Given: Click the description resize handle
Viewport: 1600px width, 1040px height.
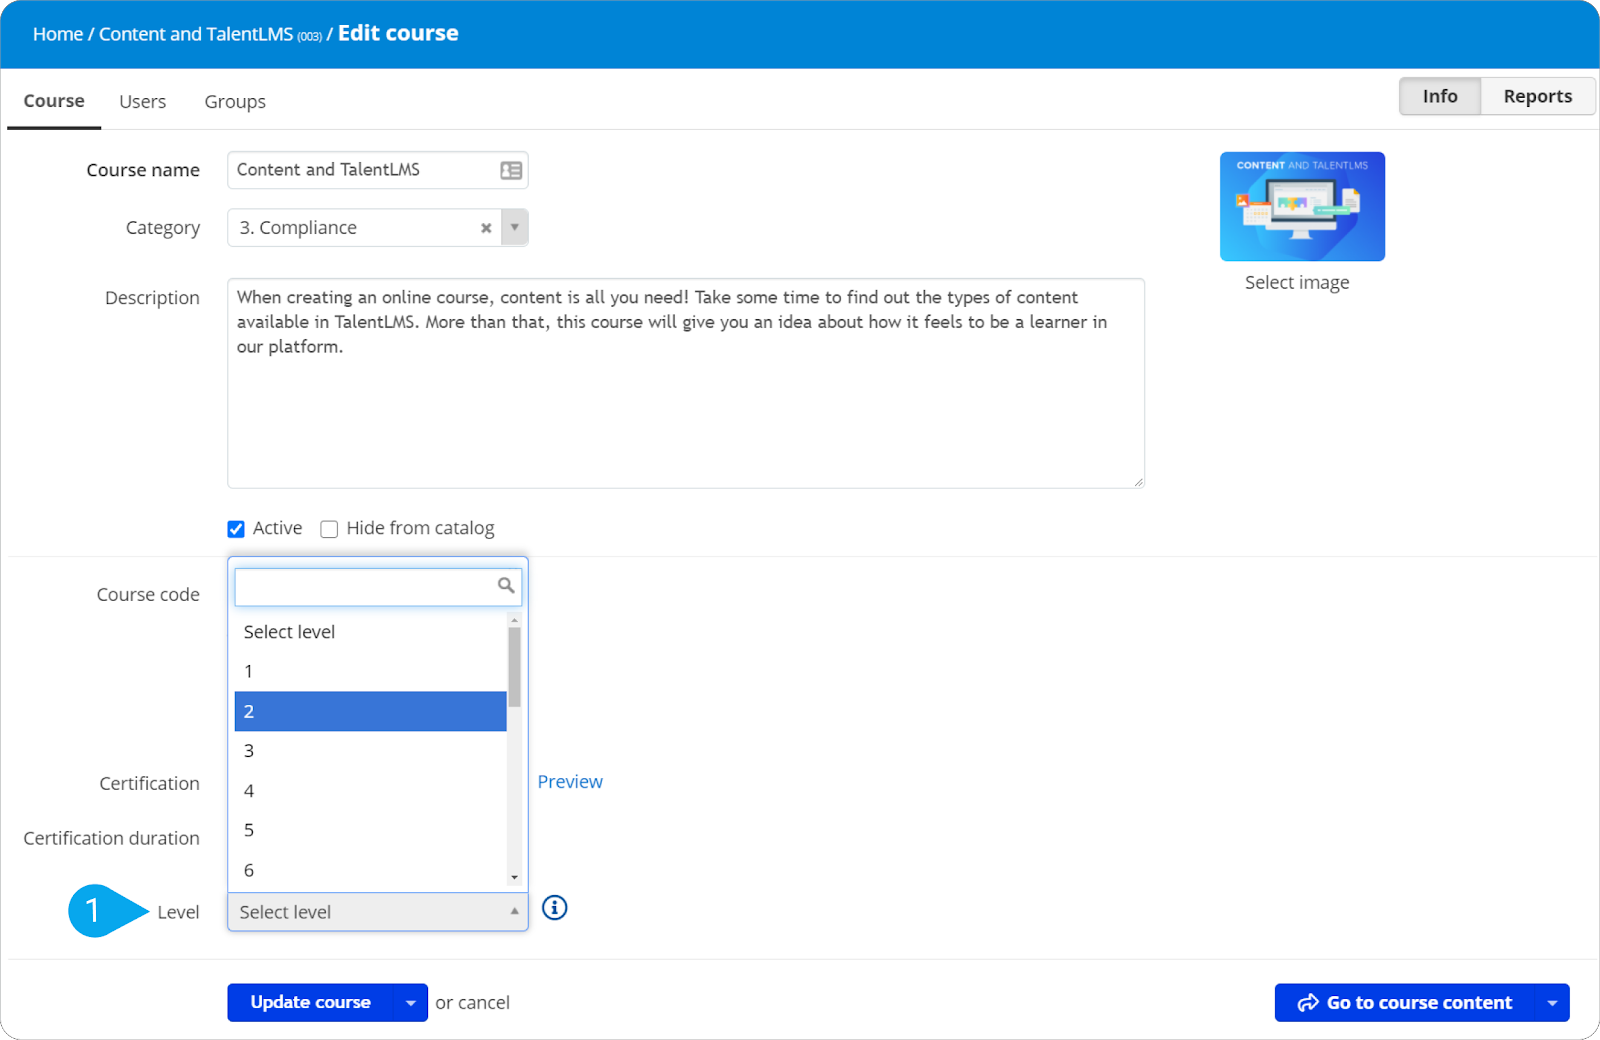Looking at the screenshot, I should click(x=1139, y=482).
